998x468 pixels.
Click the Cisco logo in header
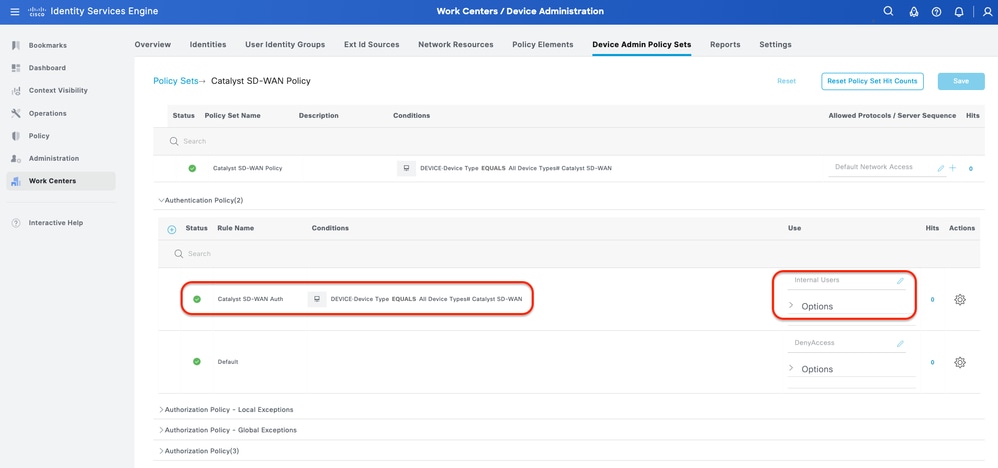click(36, 11)
